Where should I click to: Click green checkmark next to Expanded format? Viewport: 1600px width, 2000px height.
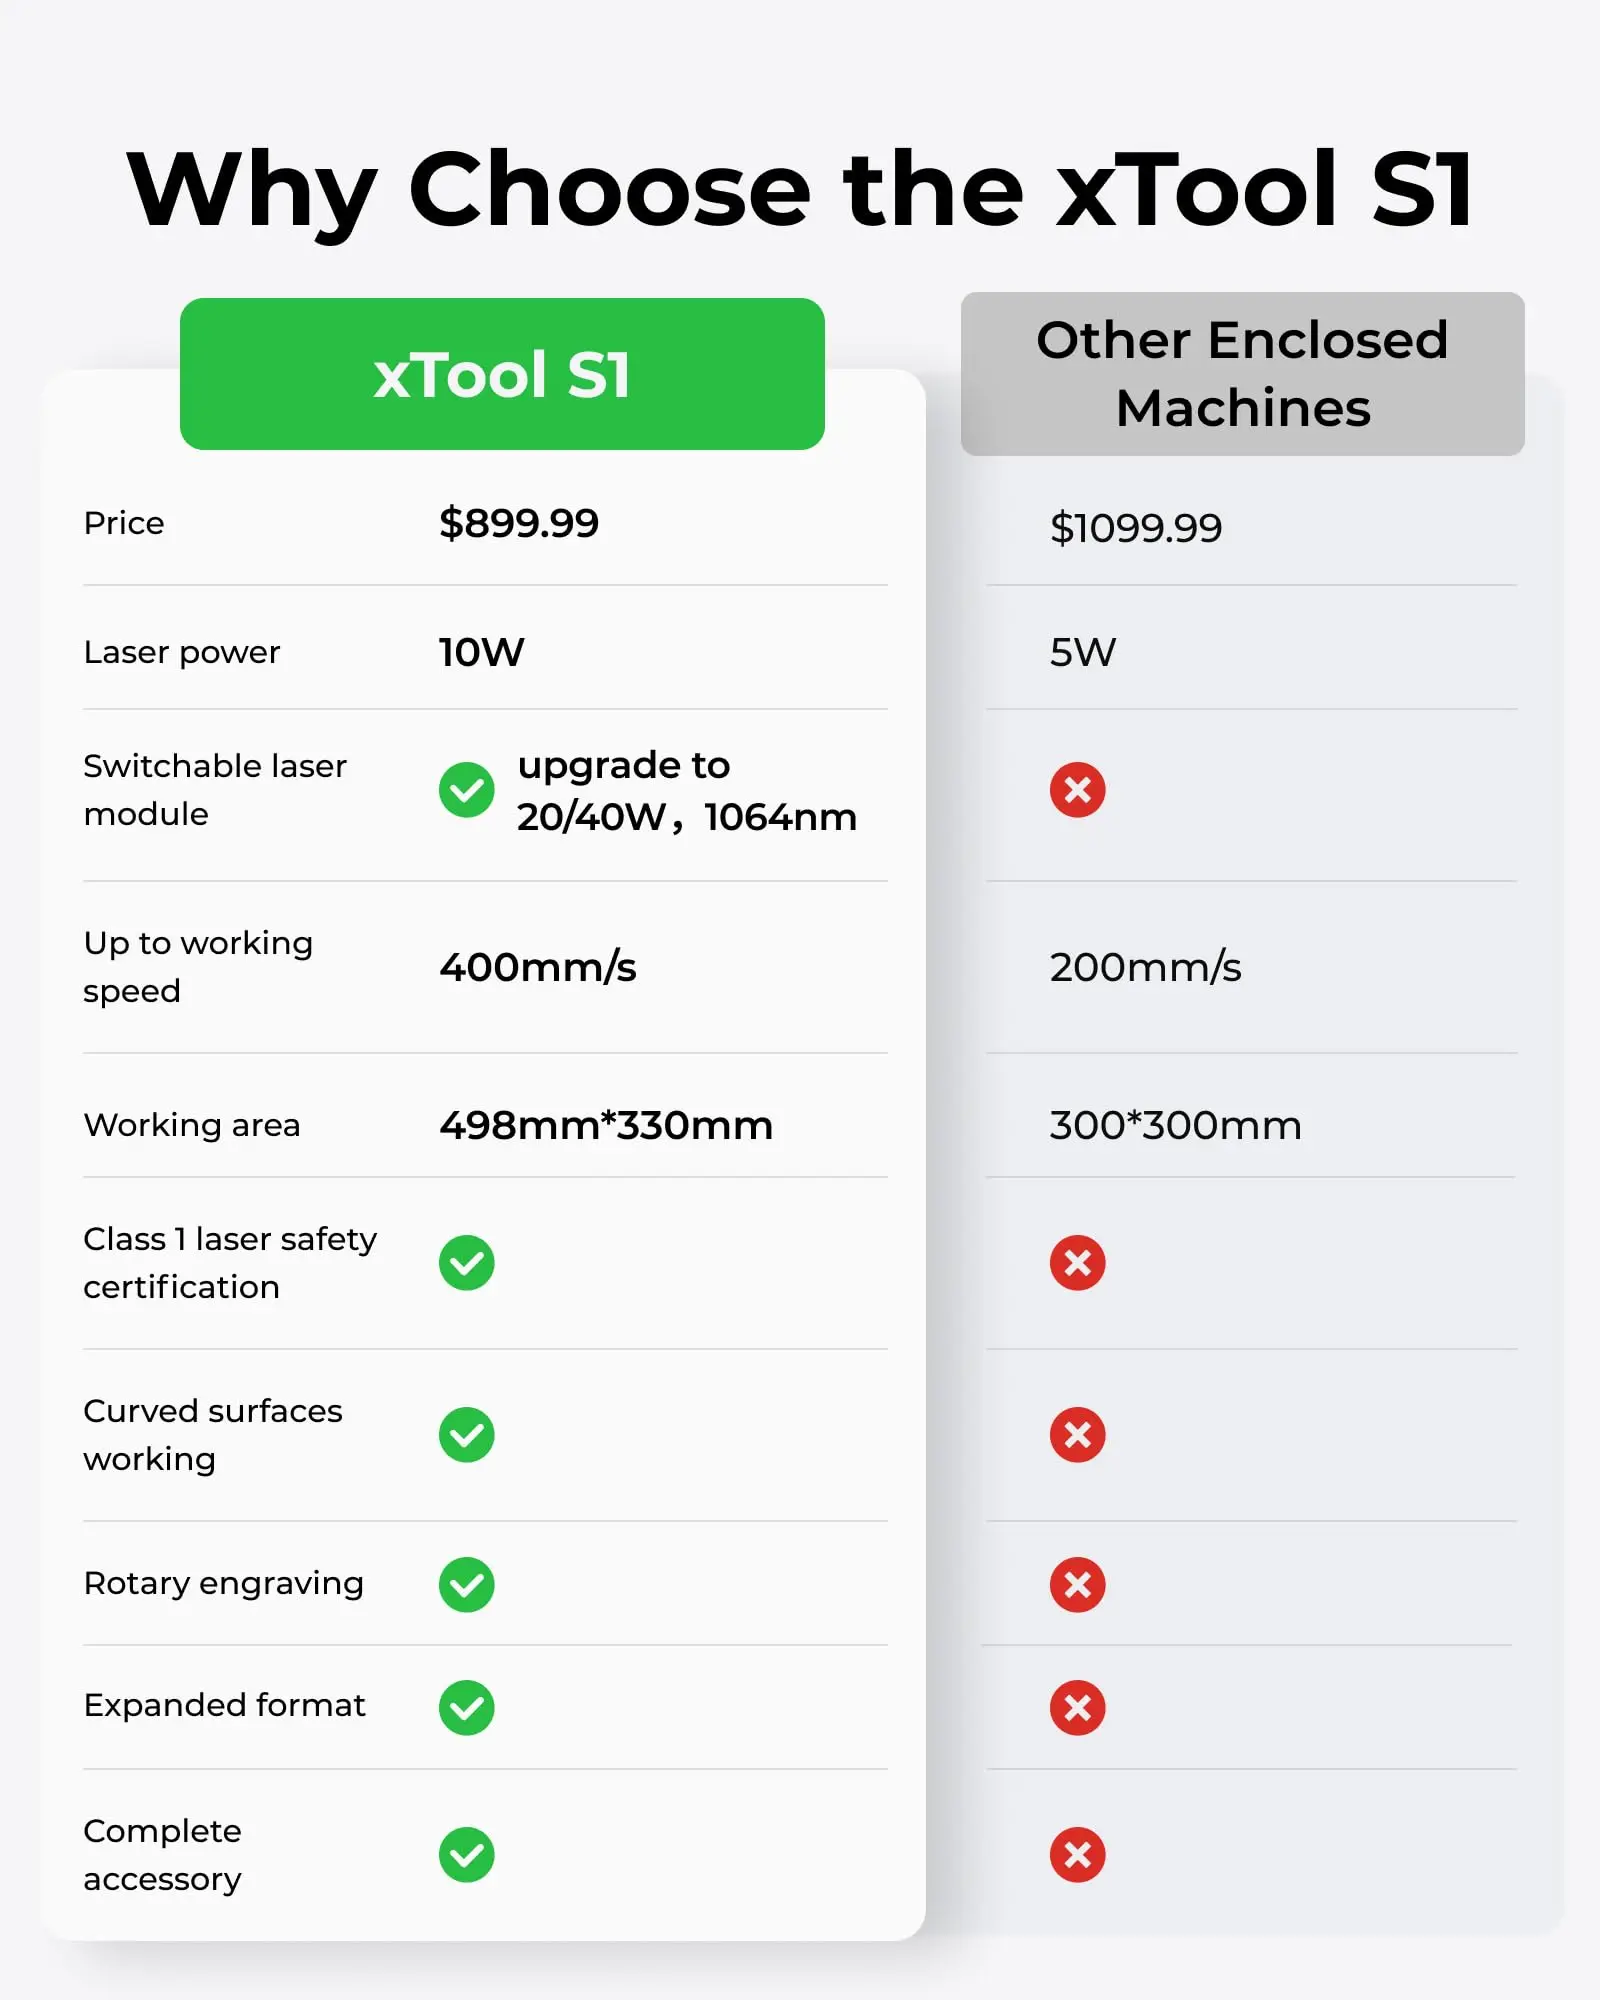pyautogui.click(x=467, y=1708)
